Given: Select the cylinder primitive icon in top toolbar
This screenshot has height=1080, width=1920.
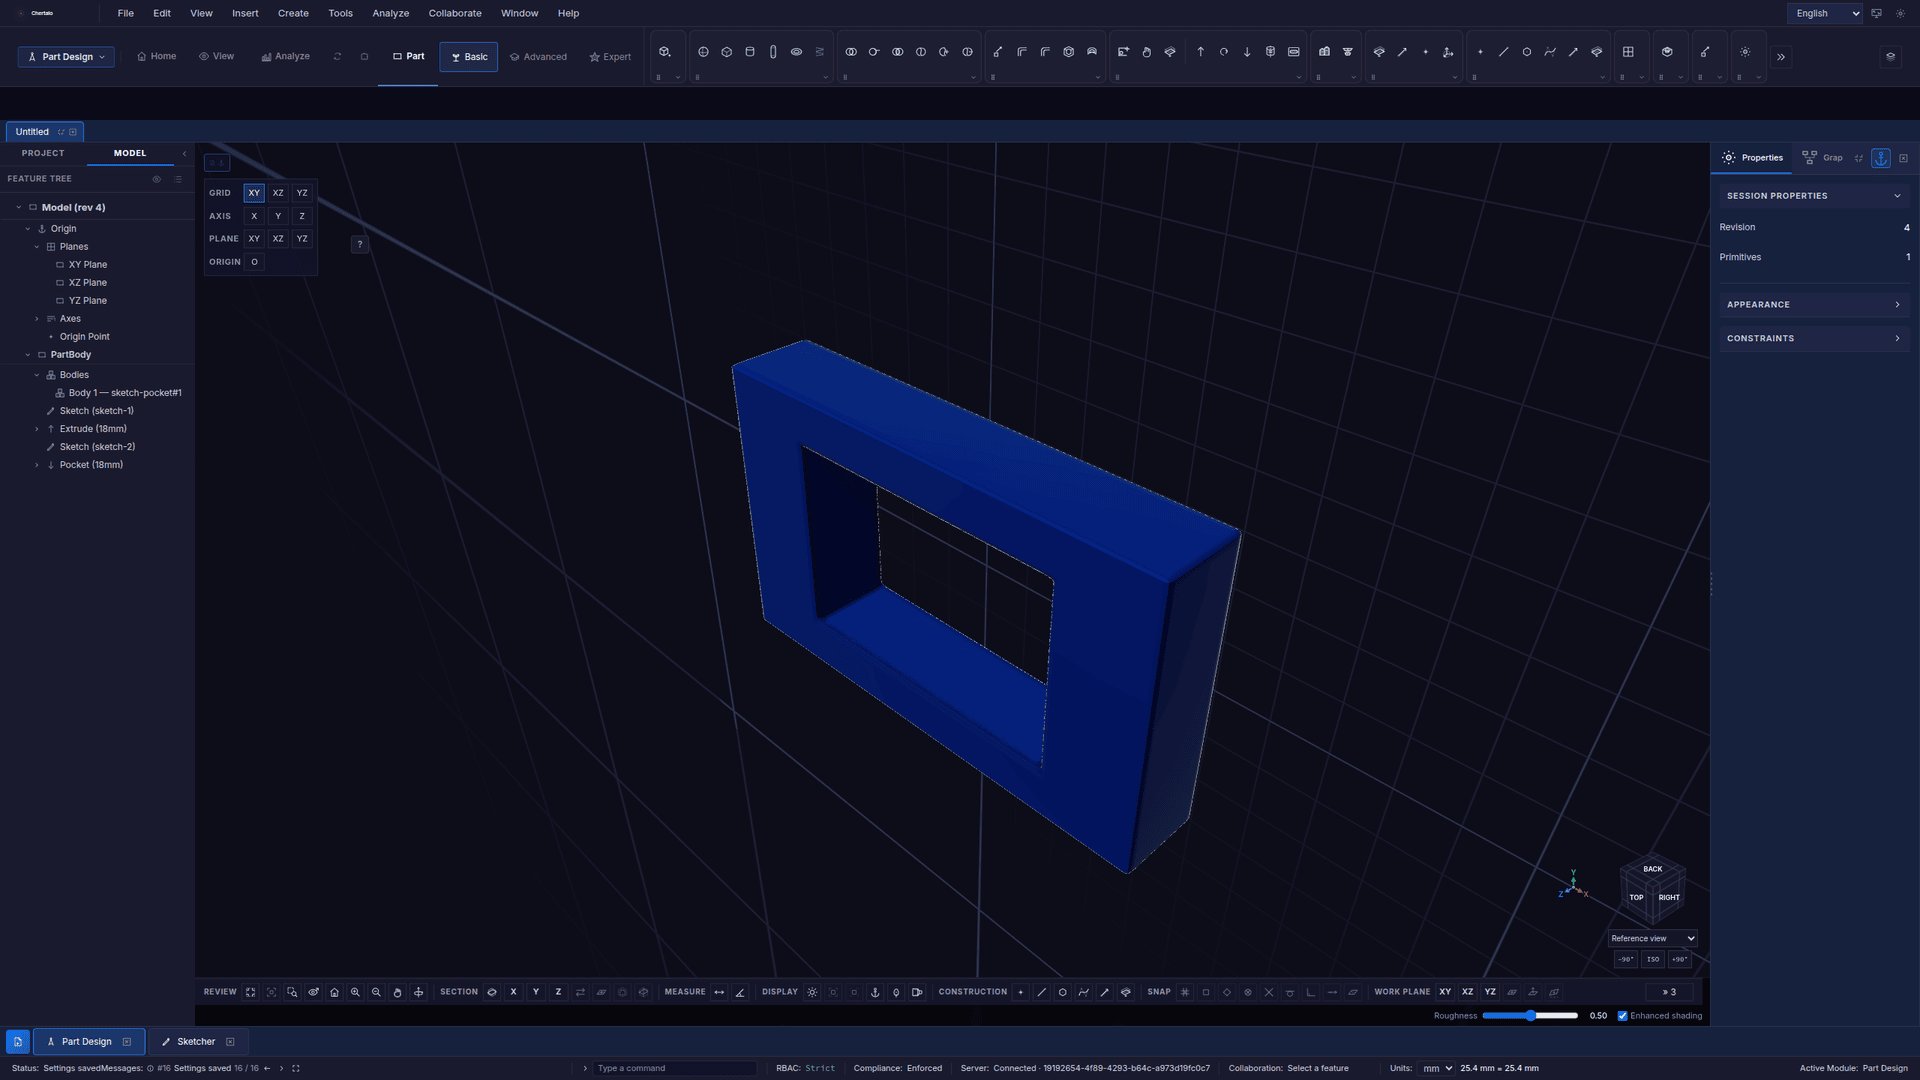Looking at the screenshot, I should point(750,52).
